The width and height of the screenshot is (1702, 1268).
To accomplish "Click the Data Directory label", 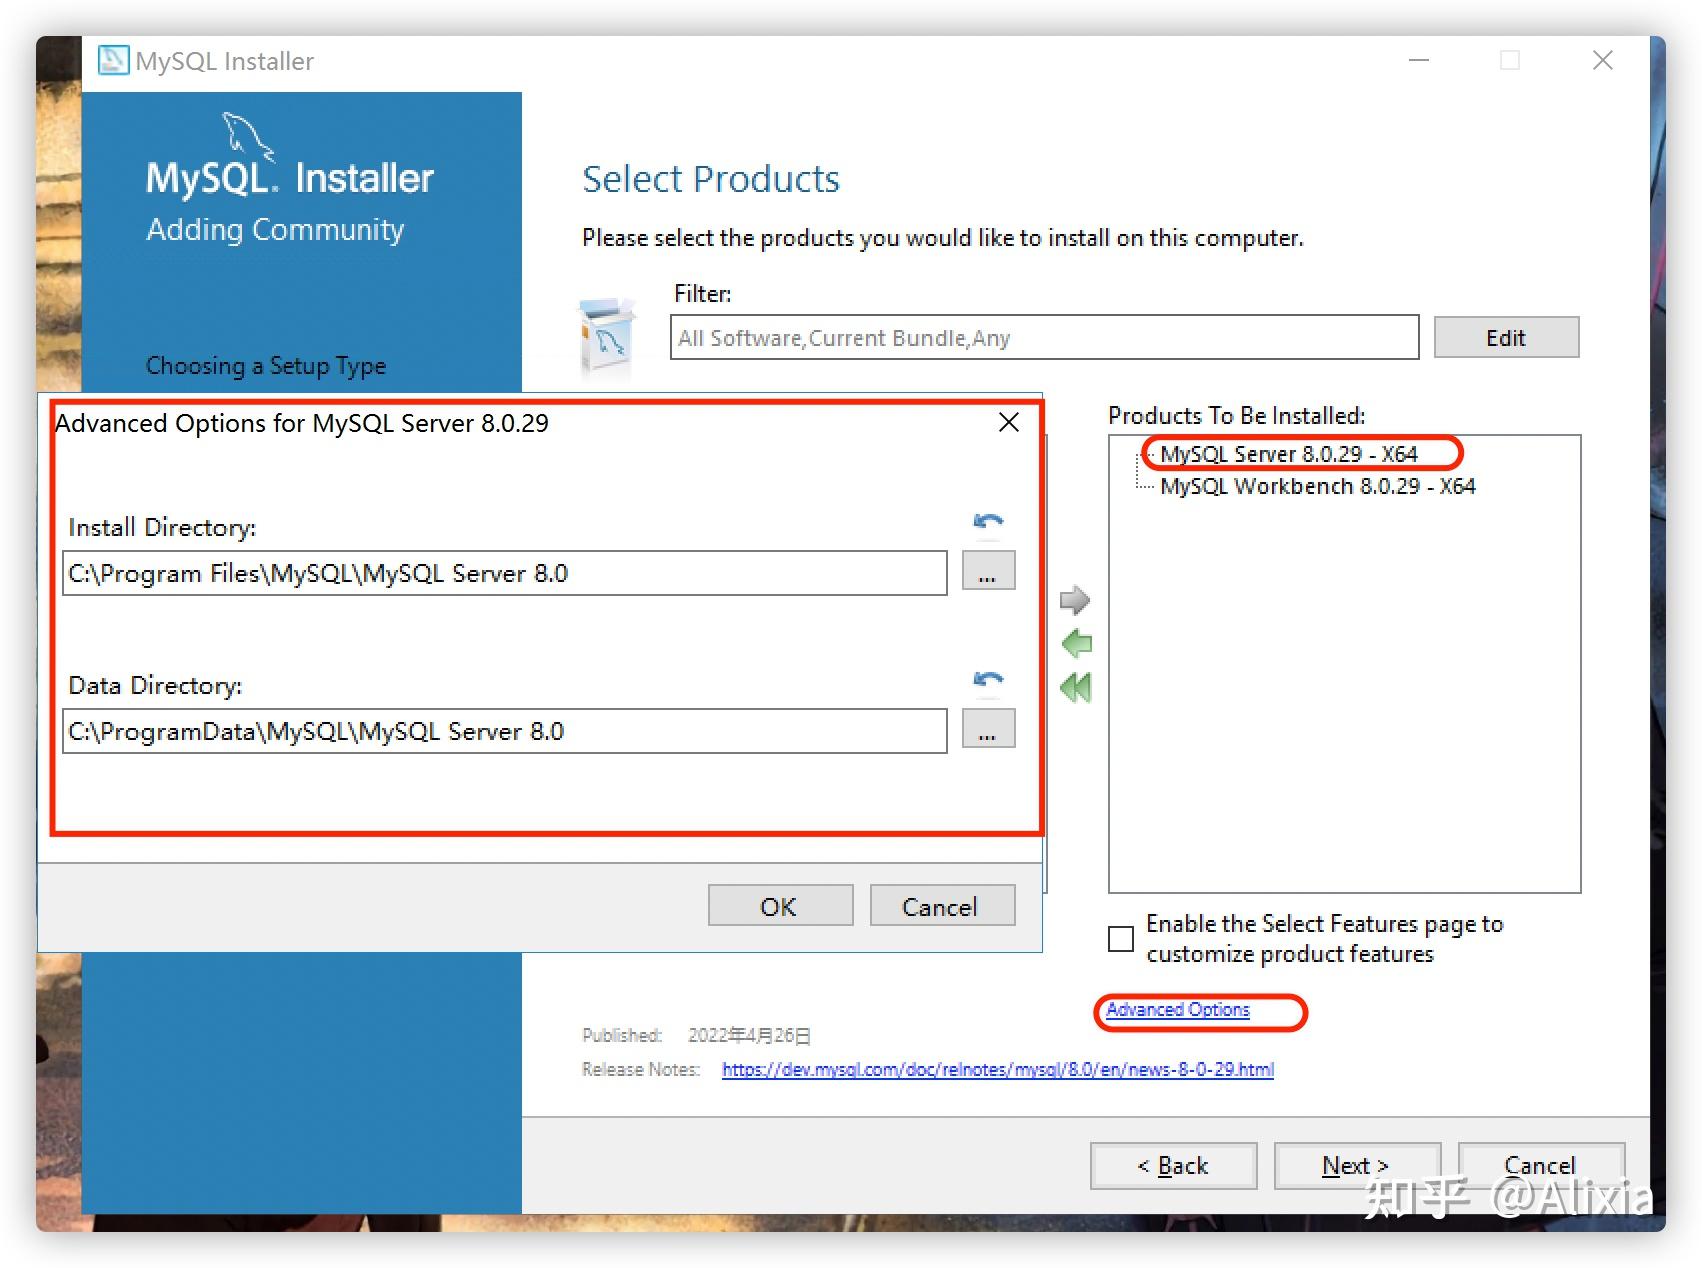I will coord(155,685).
